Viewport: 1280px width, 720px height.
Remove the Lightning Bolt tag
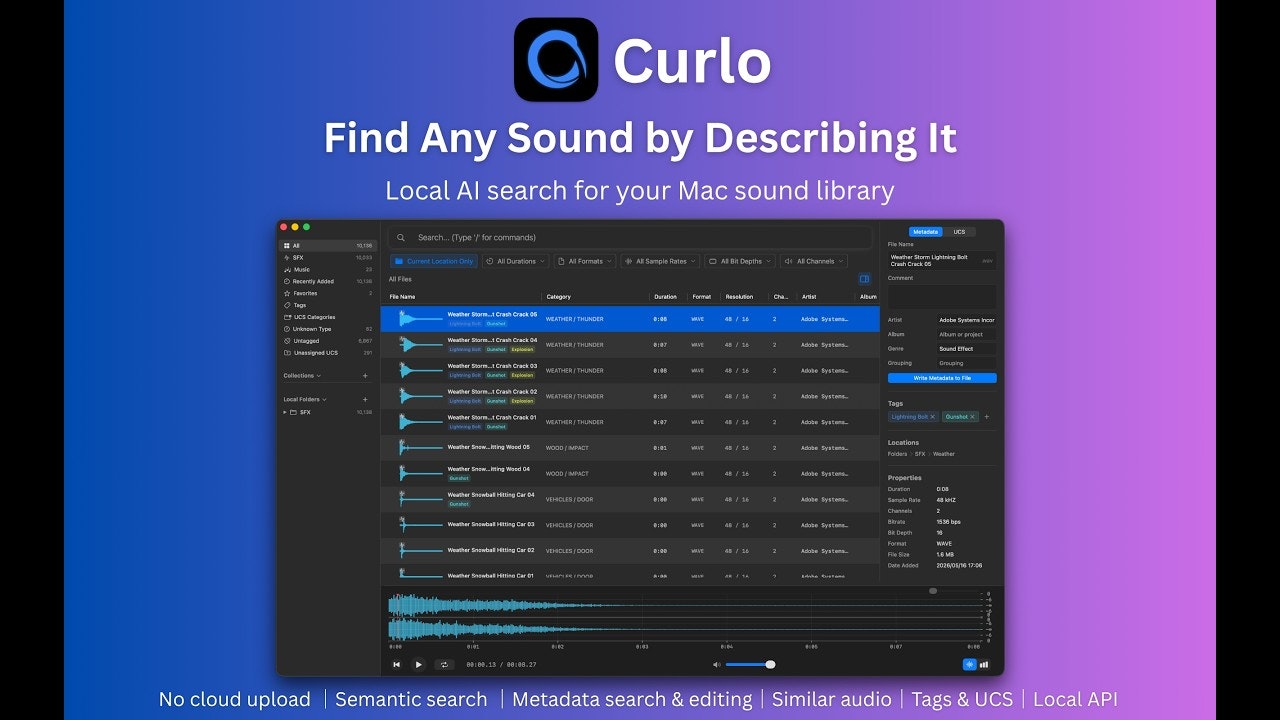point(933,416)
